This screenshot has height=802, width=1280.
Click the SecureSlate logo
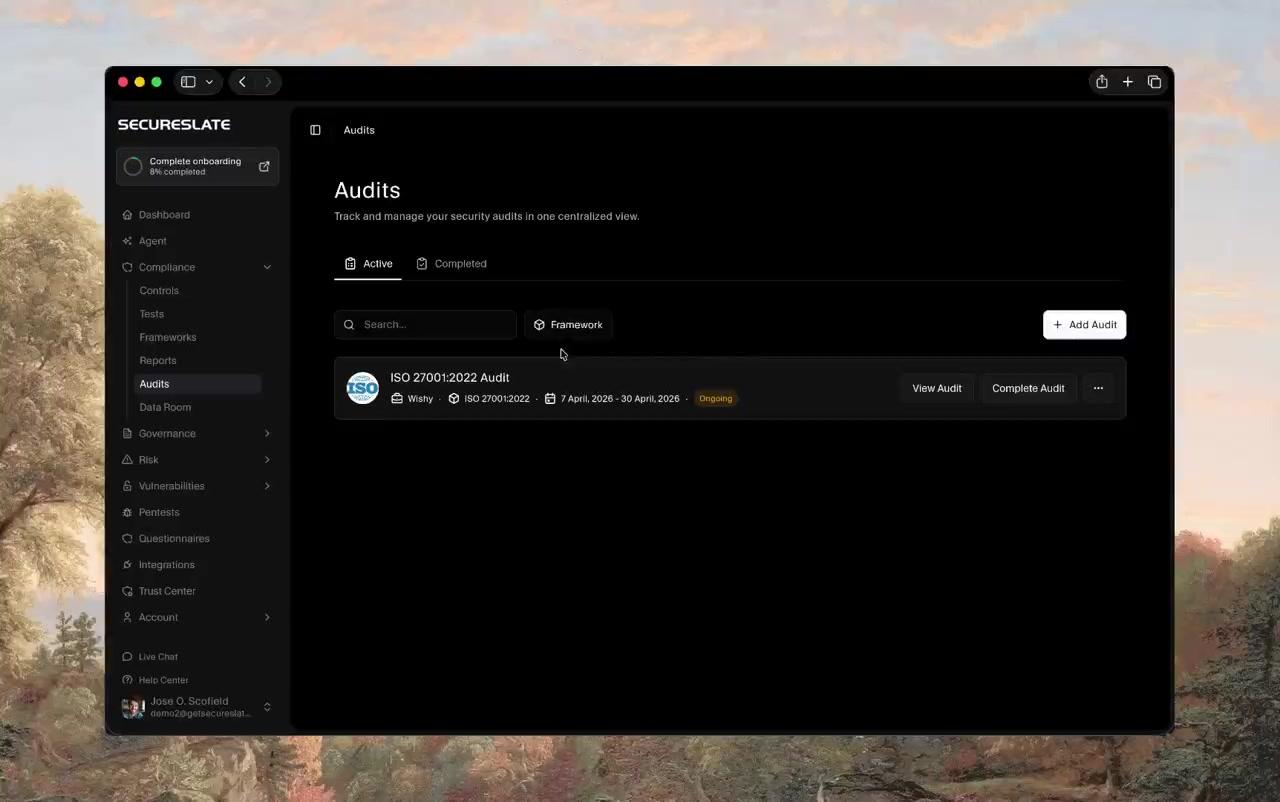(174, 125)
